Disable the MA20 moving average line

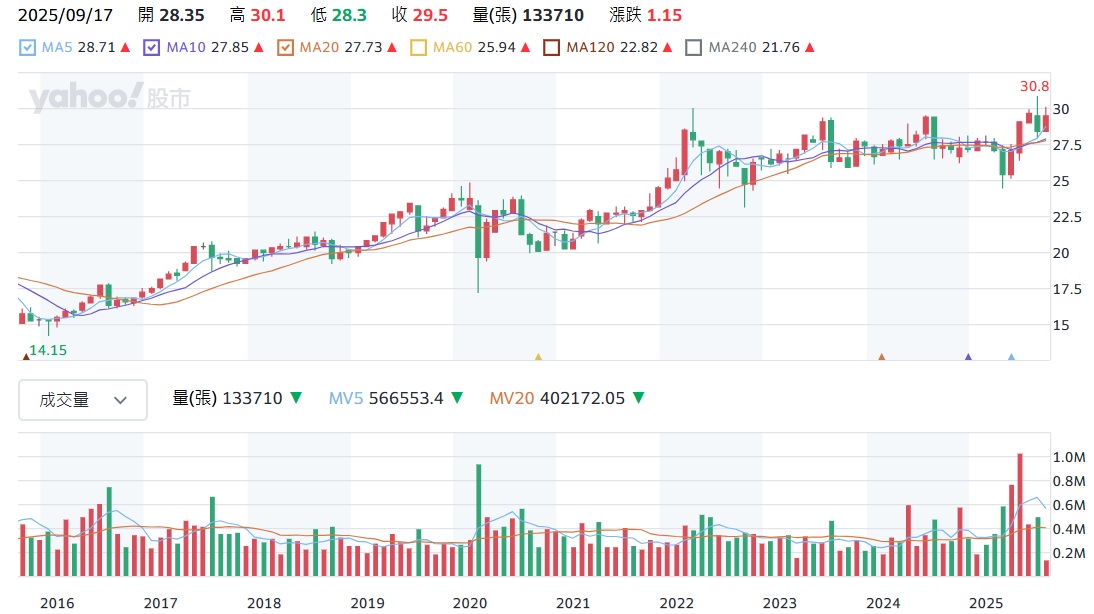(x=285, y=47)
